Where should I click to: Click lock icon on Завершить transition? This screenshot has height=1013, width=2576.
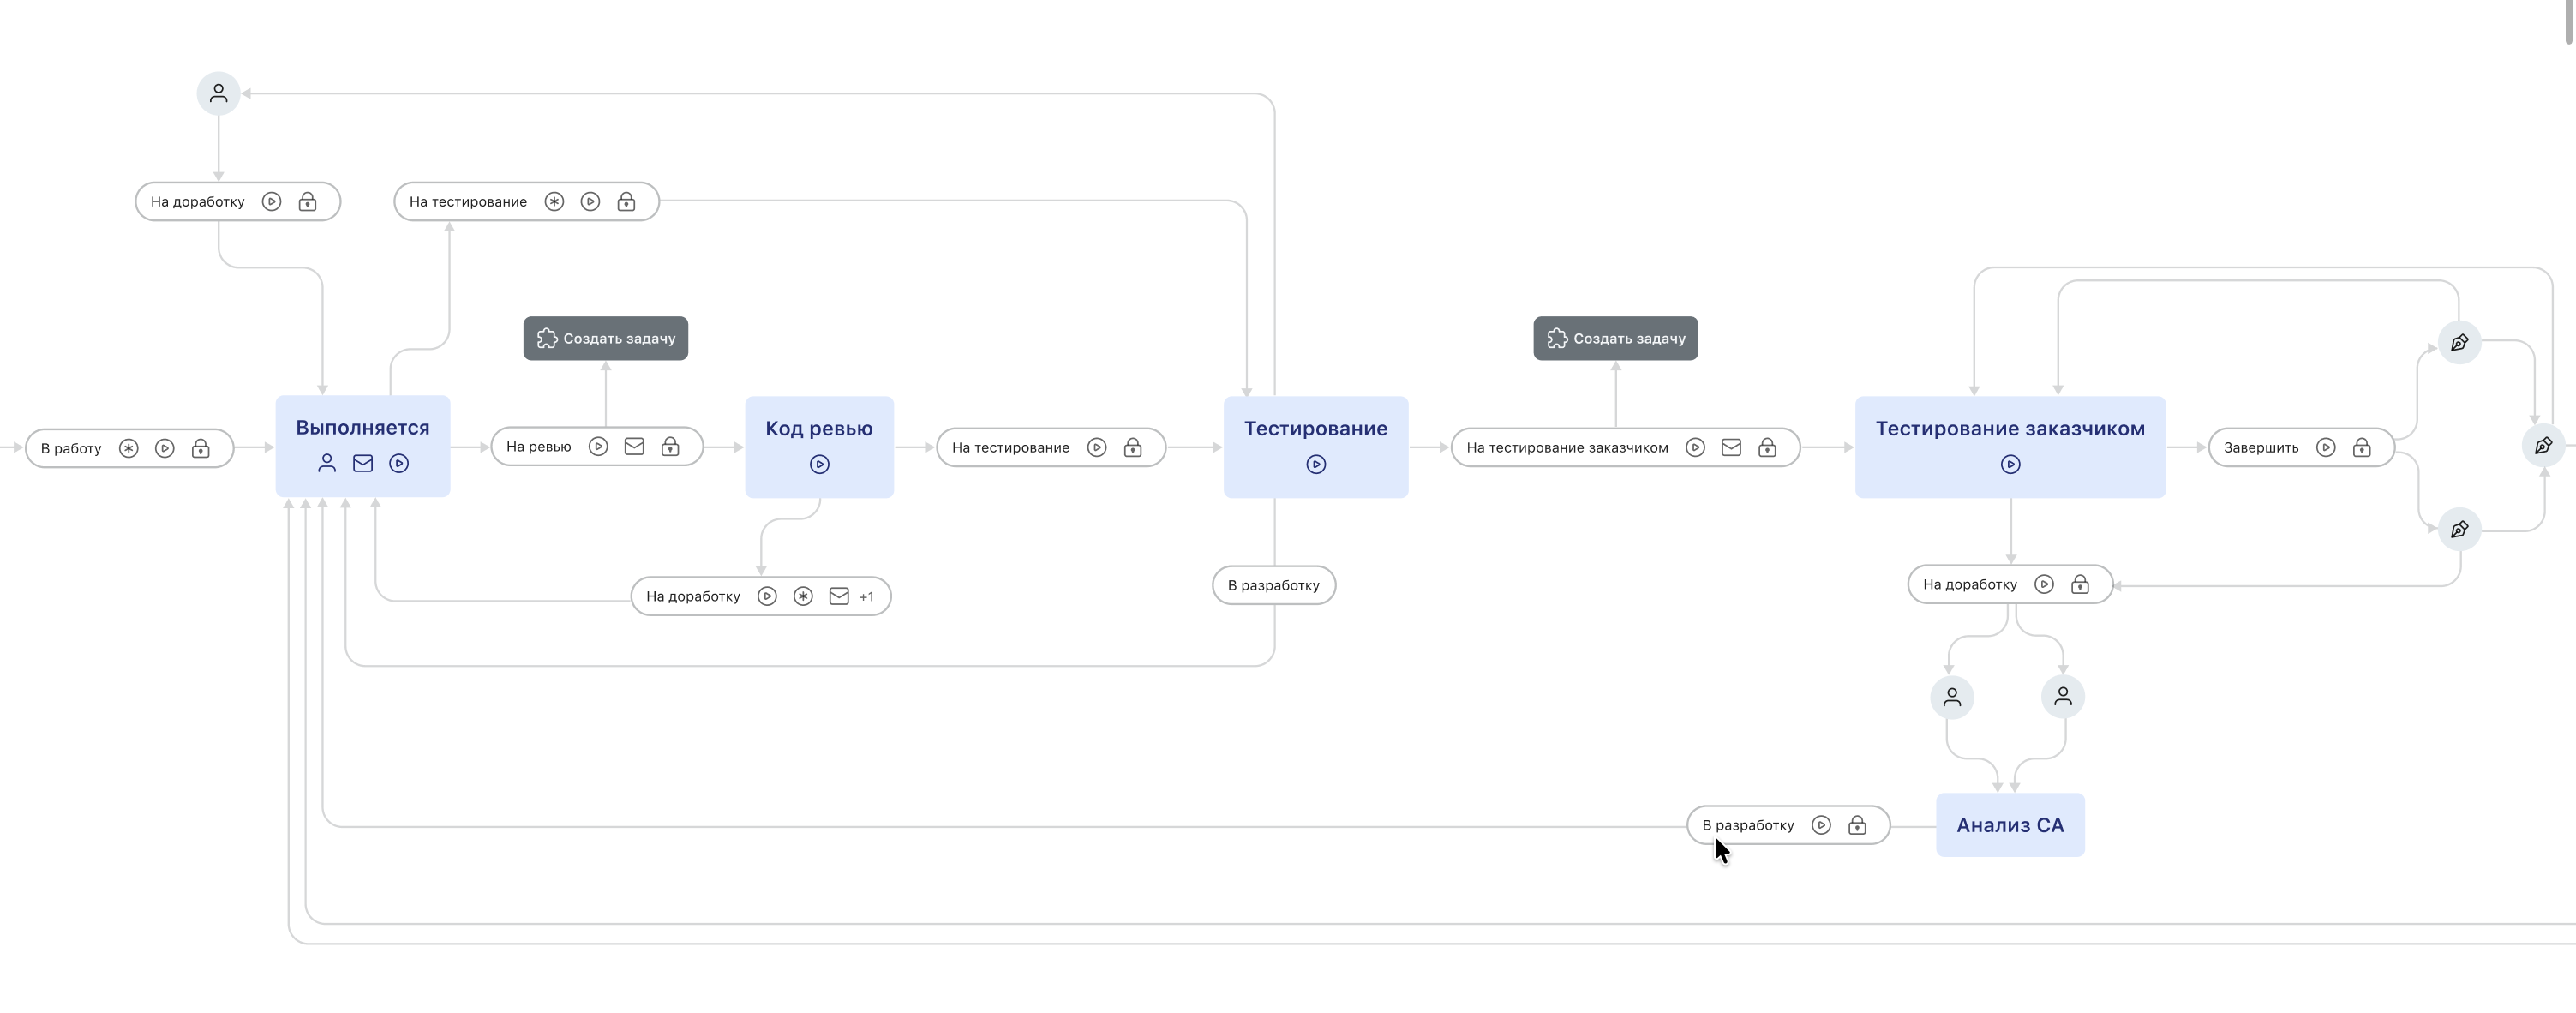click(2361, 448)
